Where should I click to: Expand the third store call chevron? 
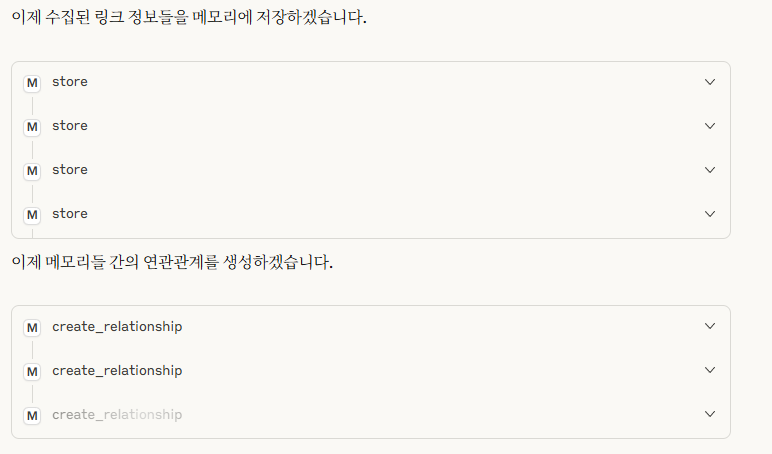tap(710, 170)
